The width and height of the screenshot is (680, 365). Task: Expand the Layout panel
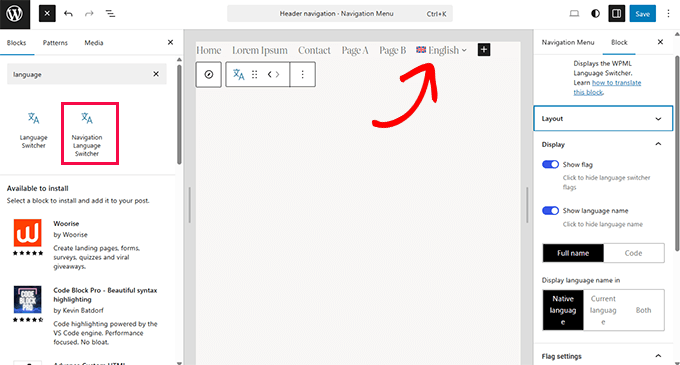pyautogui.click(x=603, y=118)
